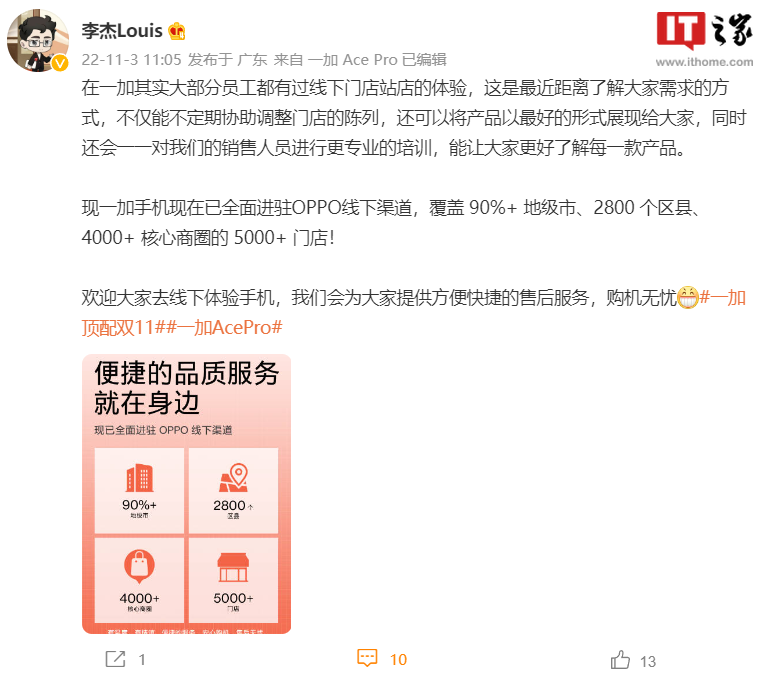This screenshot has height=679, width=765.
Task: Visit www.ithome.com watermark link
Action: [x=704, y=62]
